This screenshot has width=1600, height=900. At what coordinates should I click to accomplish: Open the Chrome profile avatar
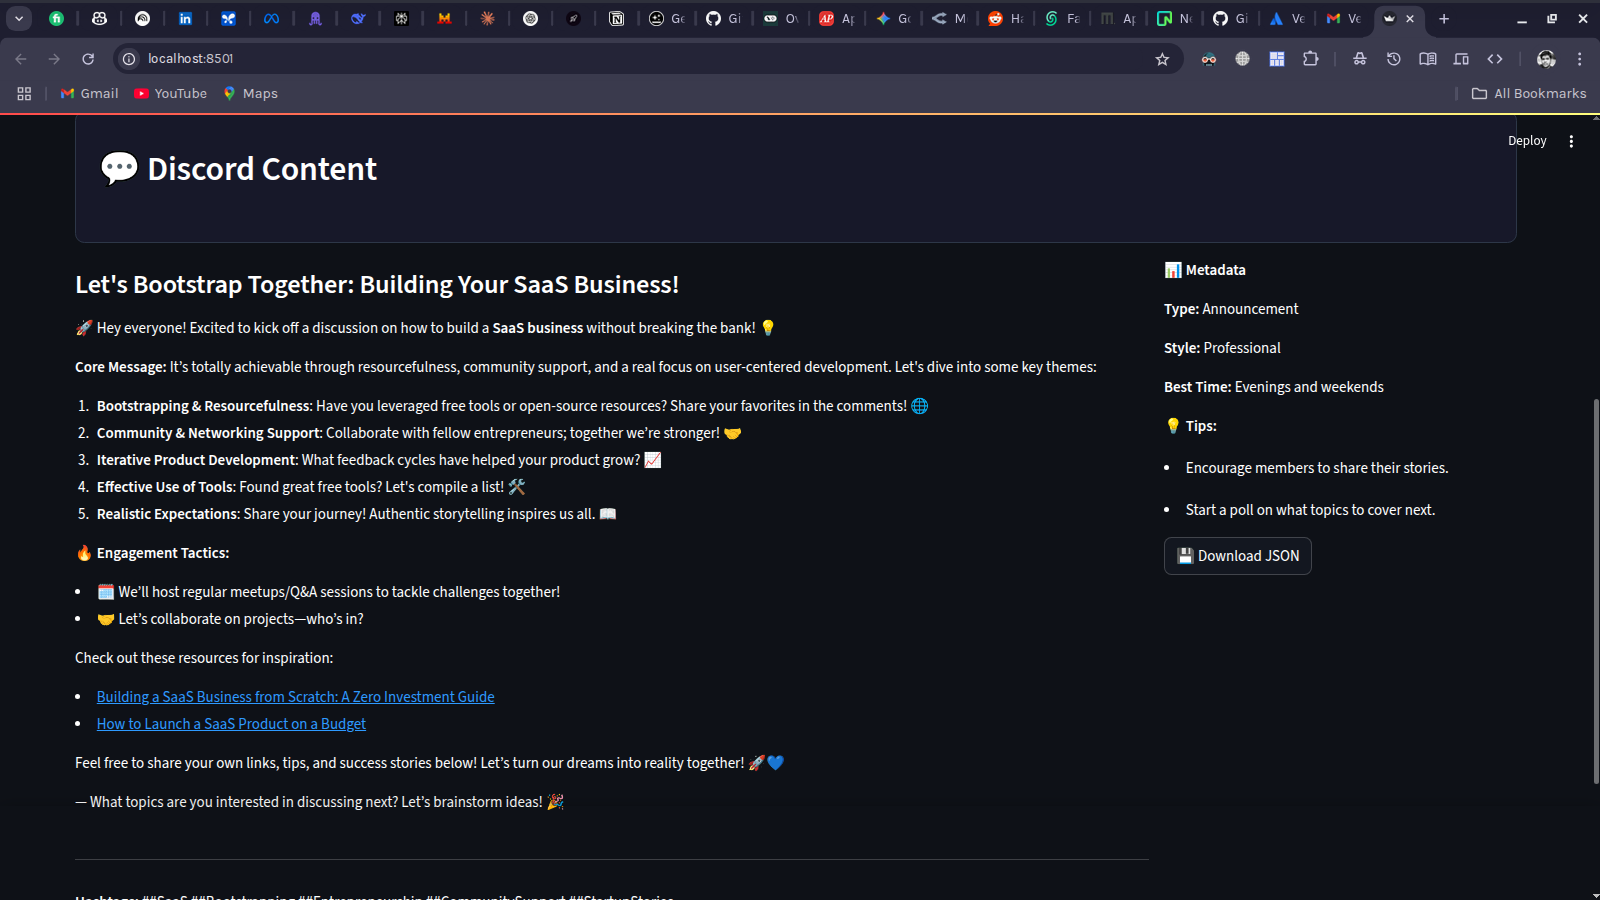tap(1545, 59)
